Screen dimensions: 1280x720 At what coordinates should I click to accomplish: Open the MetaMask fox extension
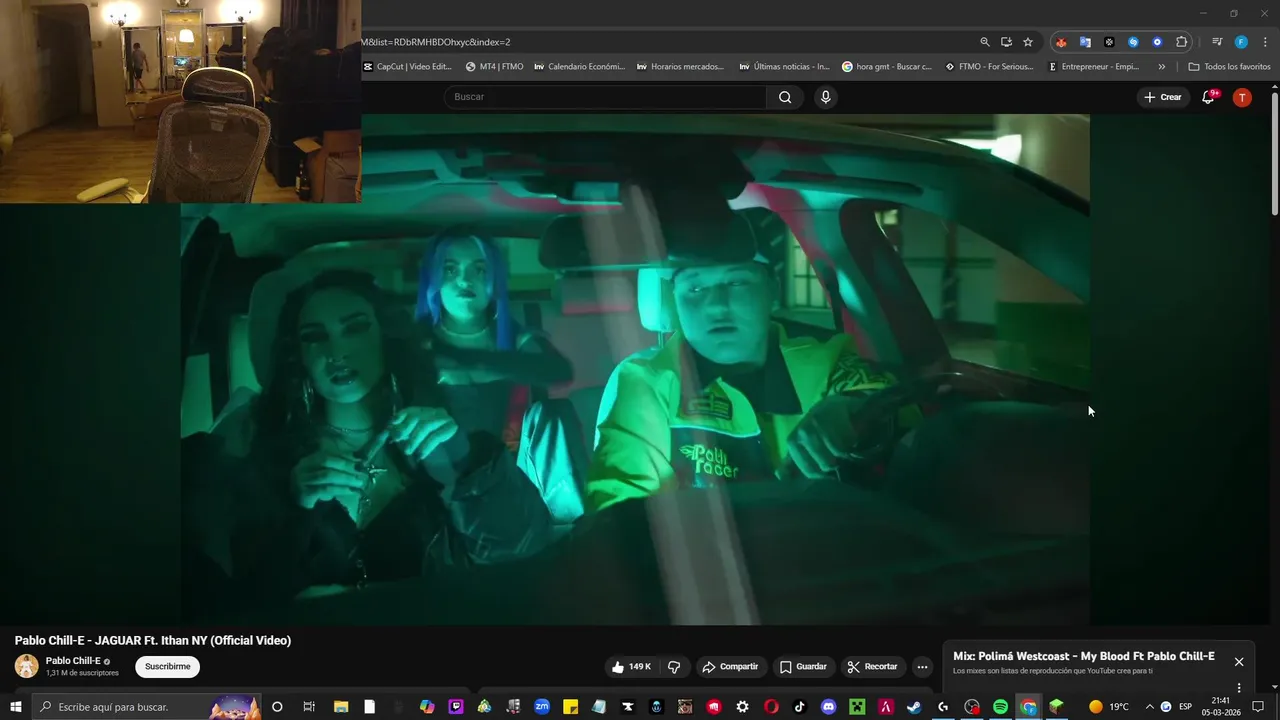1061,42
